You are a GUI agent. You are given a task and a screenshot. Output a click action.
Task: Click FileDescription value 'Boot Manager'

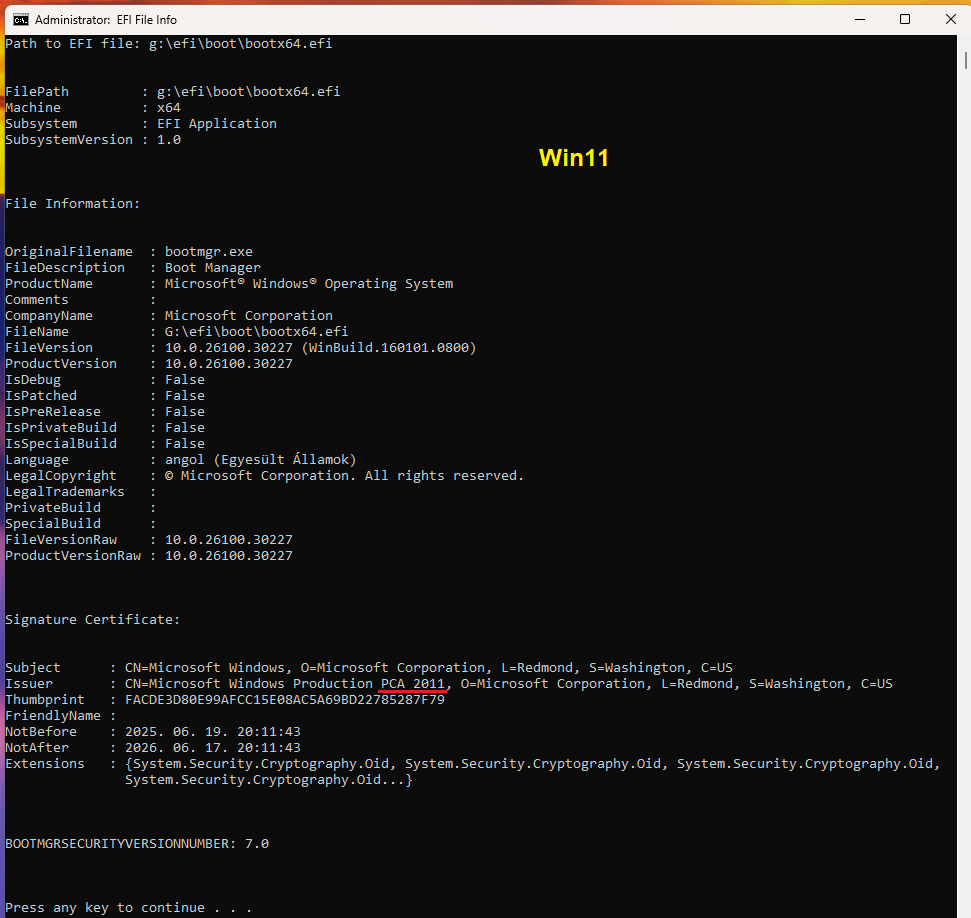(x=212, y=268)
